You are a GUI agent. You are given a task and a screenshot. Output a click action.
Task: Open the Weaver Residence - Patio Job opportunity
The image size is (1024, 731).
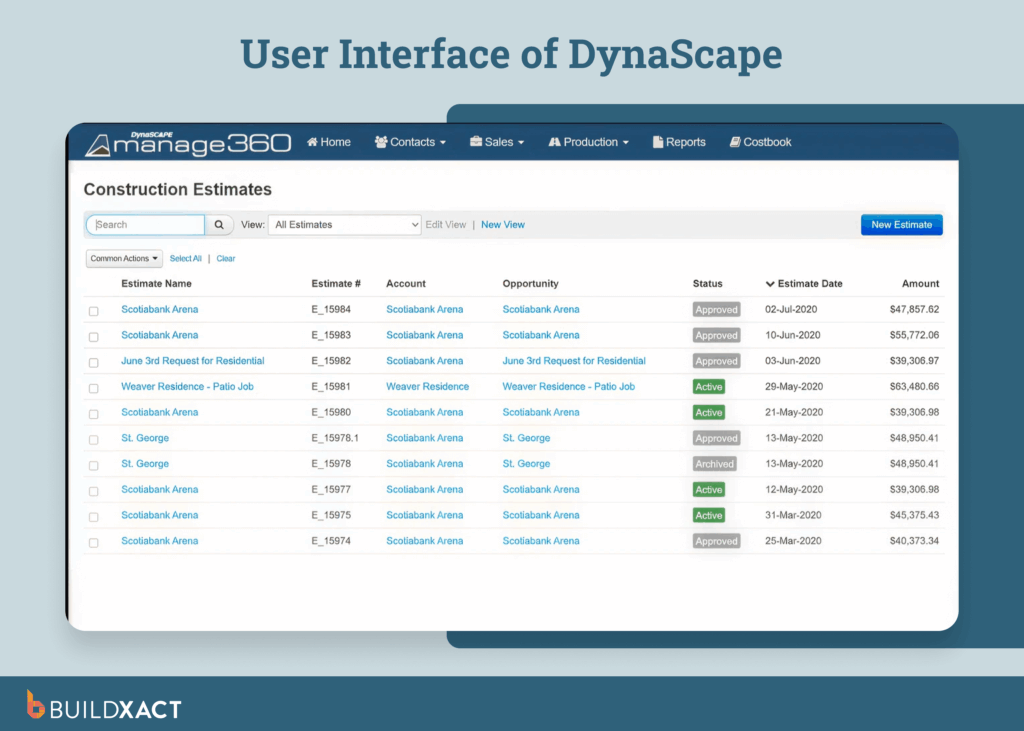(x=568, y=387)
